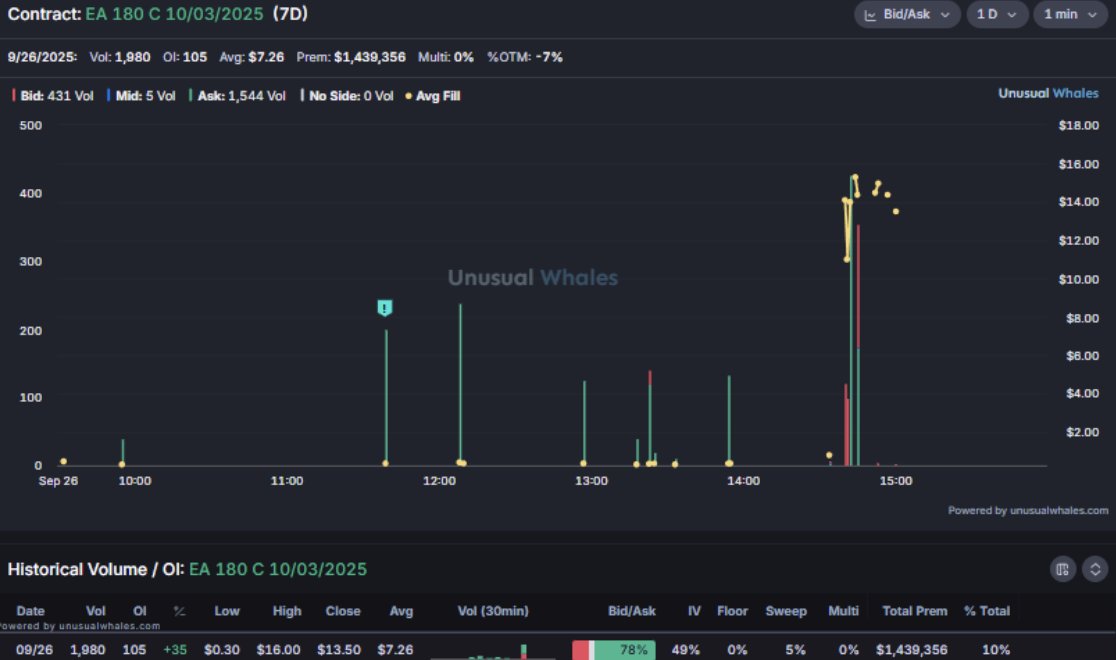
Task: Toggle the Mid volume legend series
Action: tap(144, 96)
